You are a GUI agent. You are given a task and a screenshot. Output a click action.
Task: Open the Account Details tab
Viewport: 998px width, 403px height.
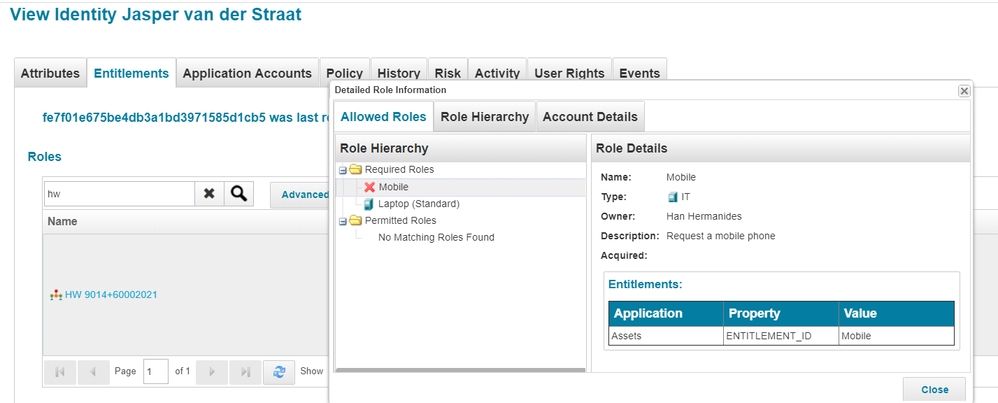(589, 117)
